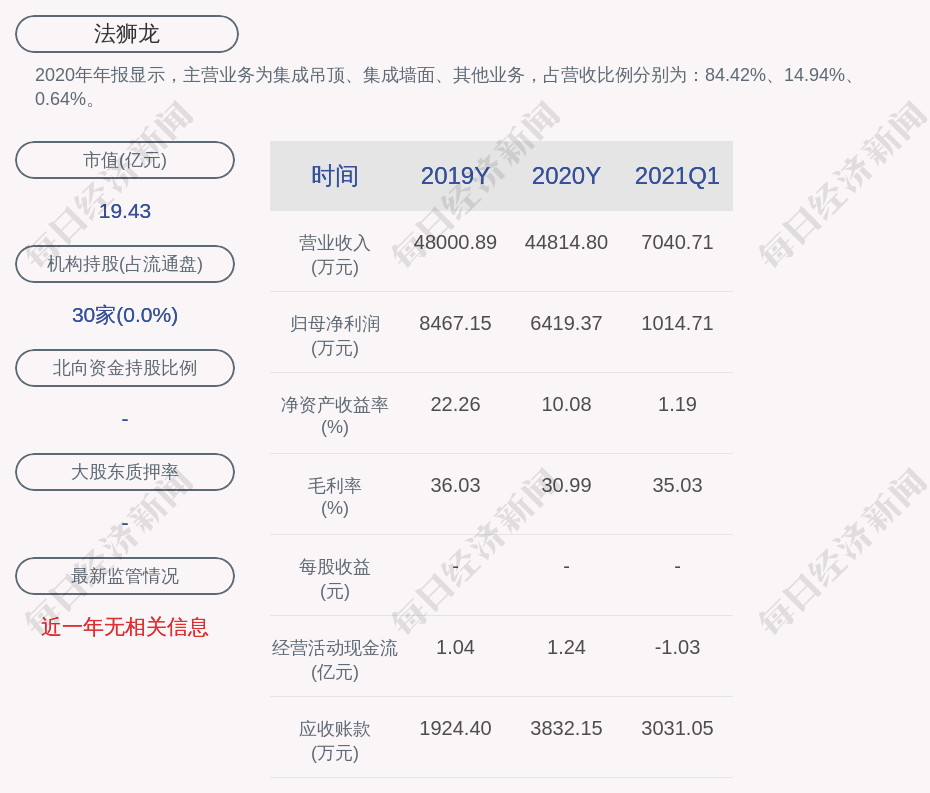Click receivables value 3832.15
The height and width of the screenshot is (793, 930).
pos(566,728)
